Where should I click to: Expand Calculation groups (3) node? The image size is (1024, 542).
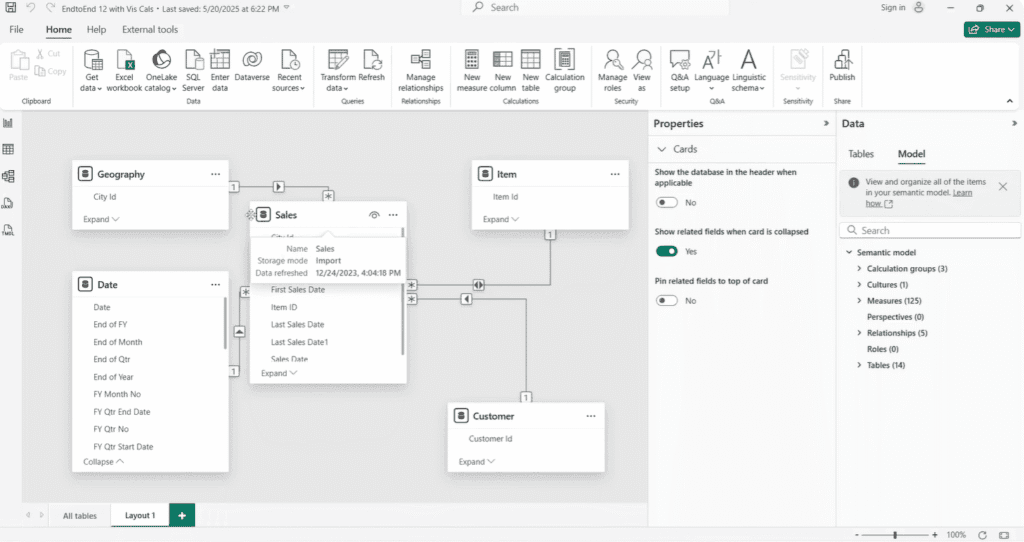[x=859, y=268]
